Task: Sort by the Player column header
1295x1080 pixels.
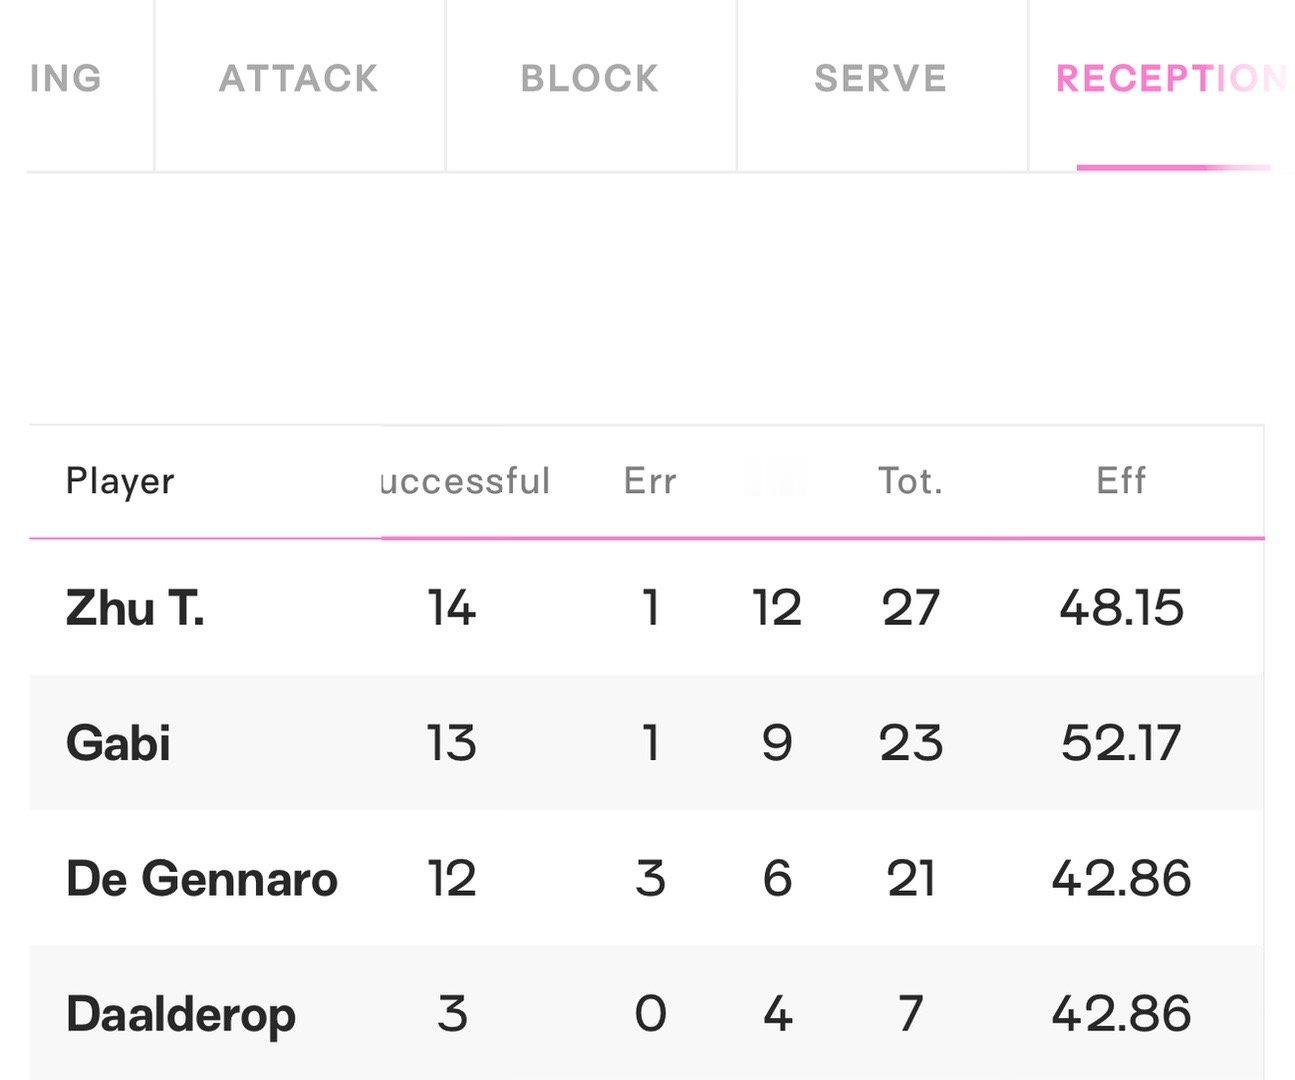Action: pos(120,481)
